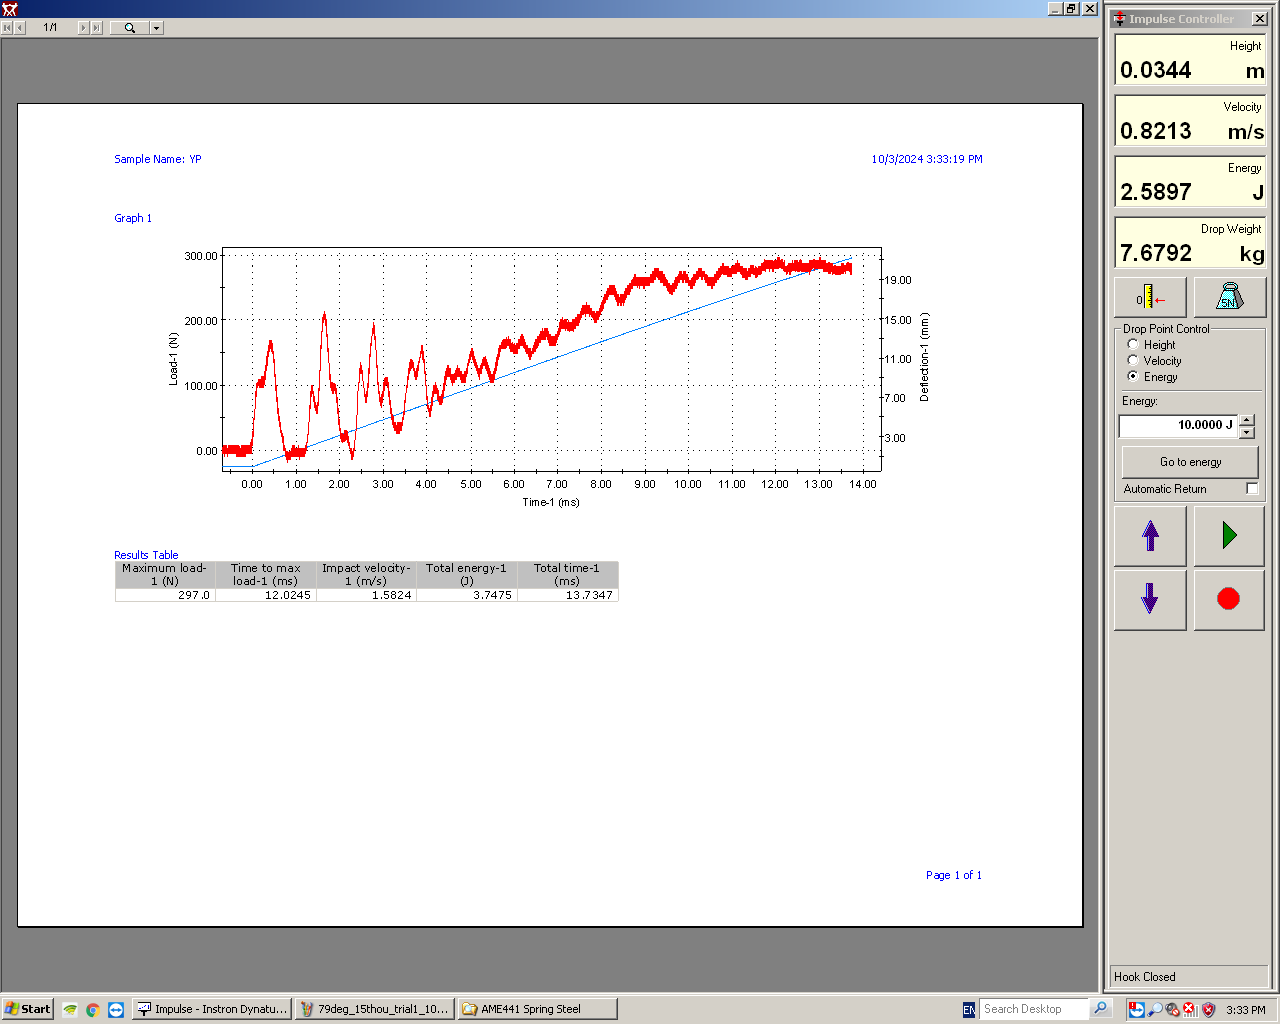Increase energy value with up spinner arrow

pos(1247,420)
